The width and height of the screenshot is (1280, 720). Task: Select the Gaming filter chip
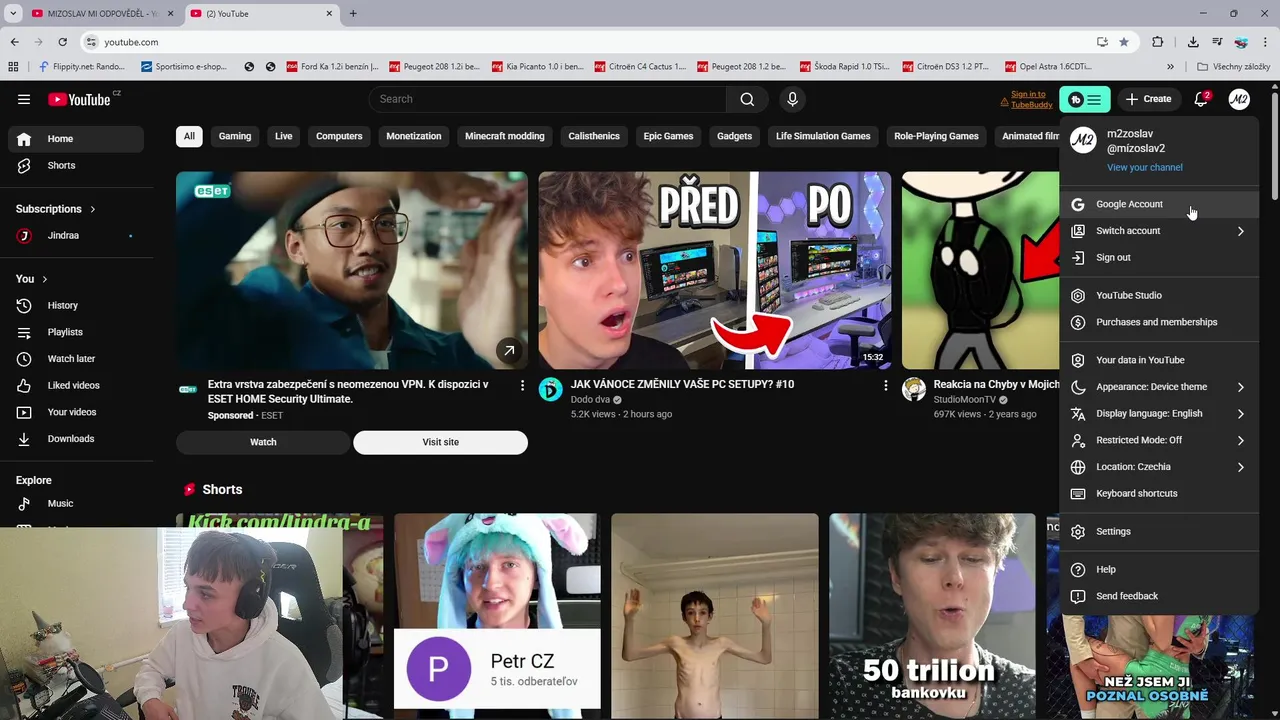(235, 136)
